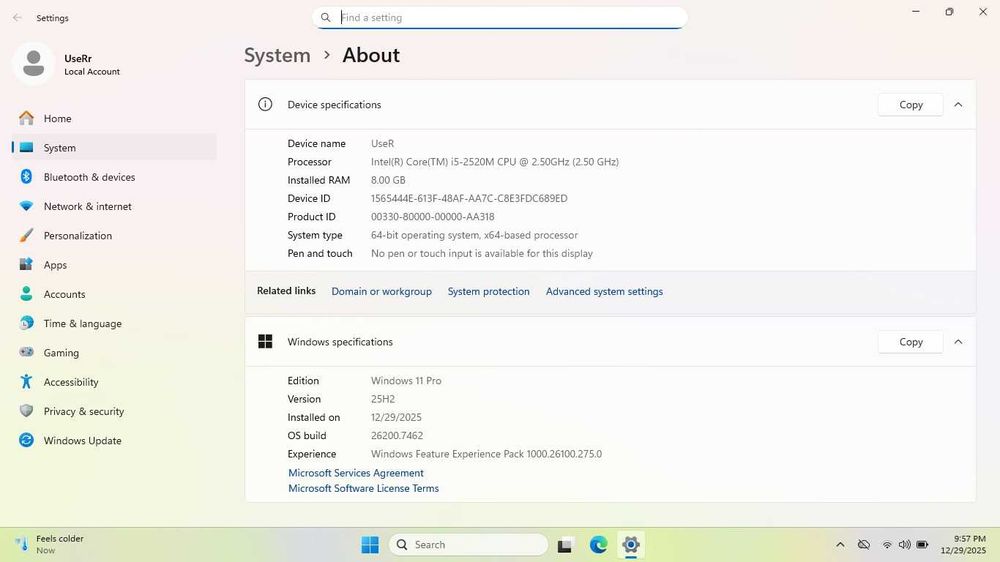Click the back arrow beside the Settings title

[x=17, y=18]
